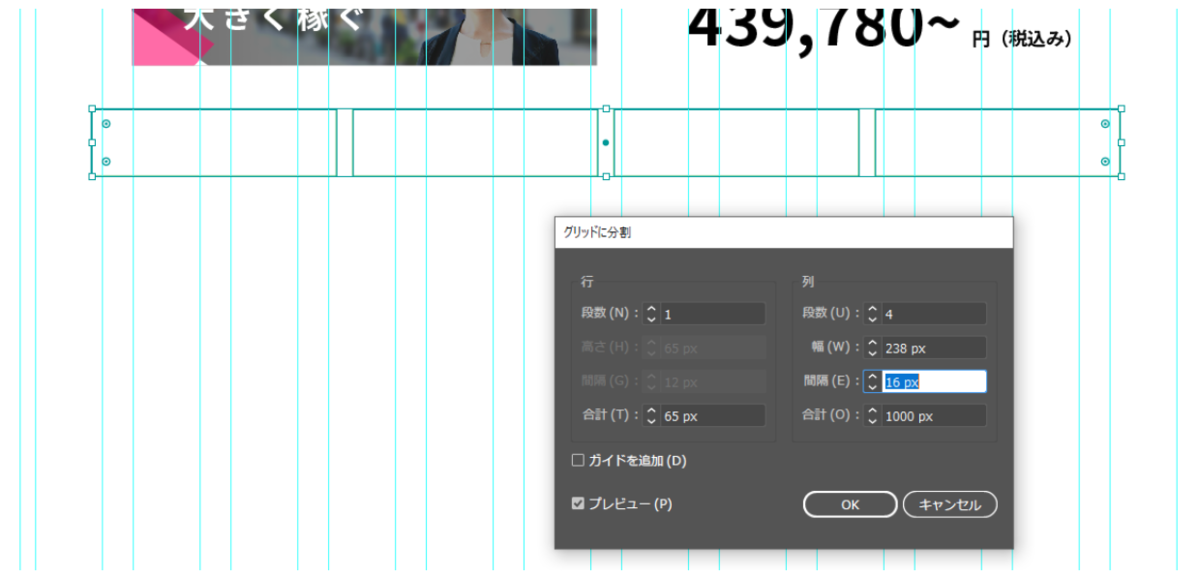Click the 円（税込み） text on canvas
The width and height of the screenshot is (1200, 578).
[x=1022, y=39]
